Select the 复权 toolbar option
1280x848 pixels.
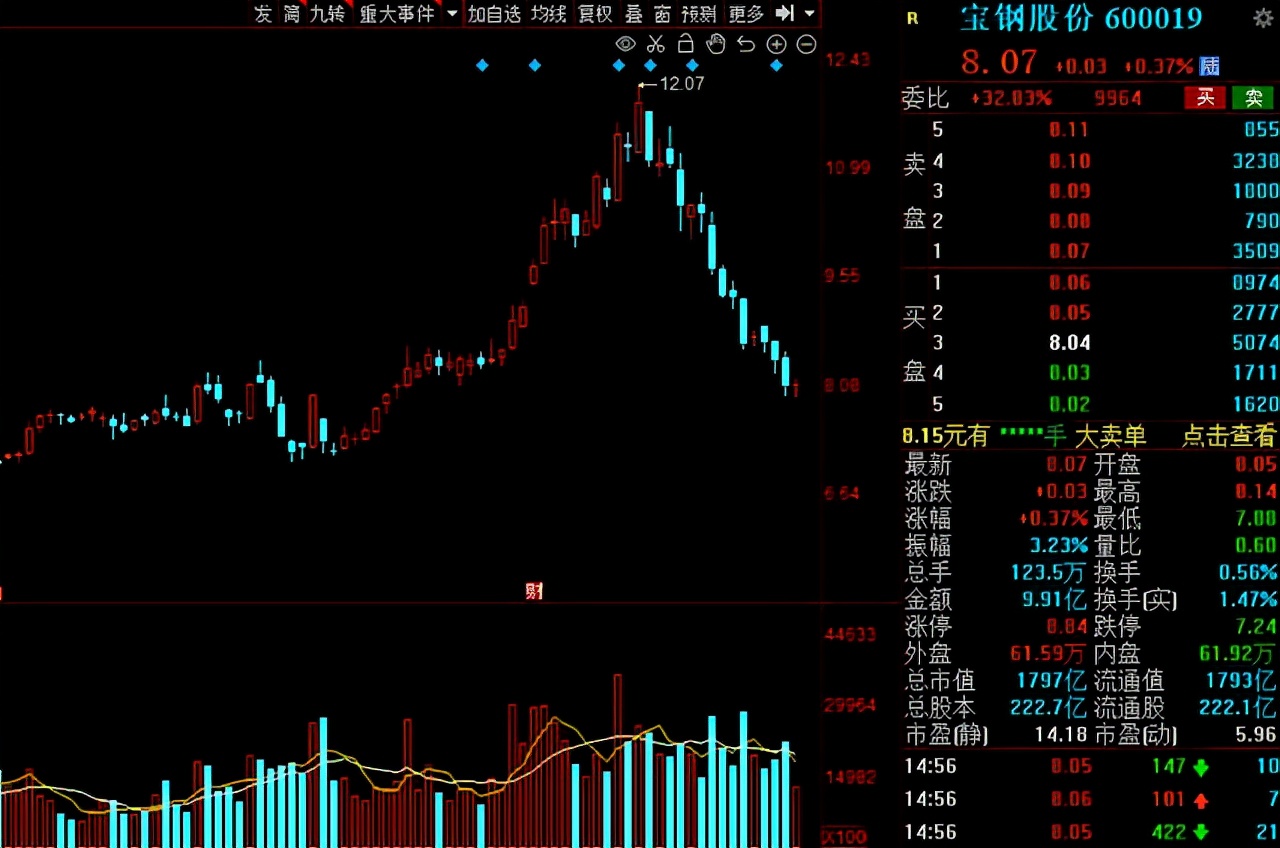point(595,14)
